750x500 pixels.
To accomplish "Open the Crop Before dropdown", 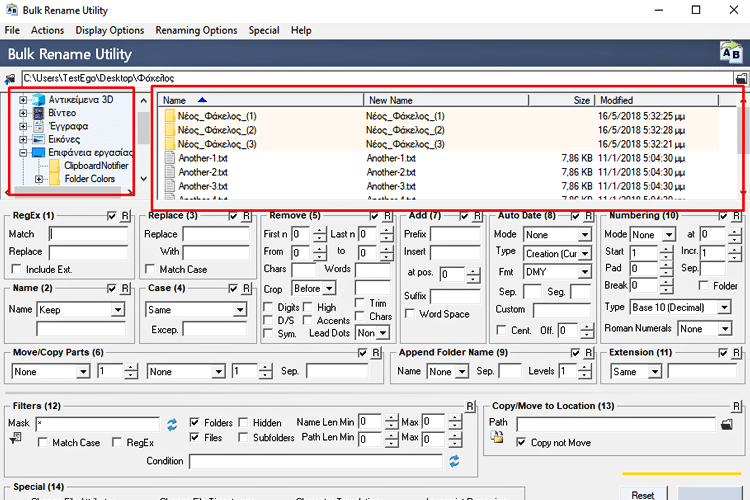I will (329, 289).
